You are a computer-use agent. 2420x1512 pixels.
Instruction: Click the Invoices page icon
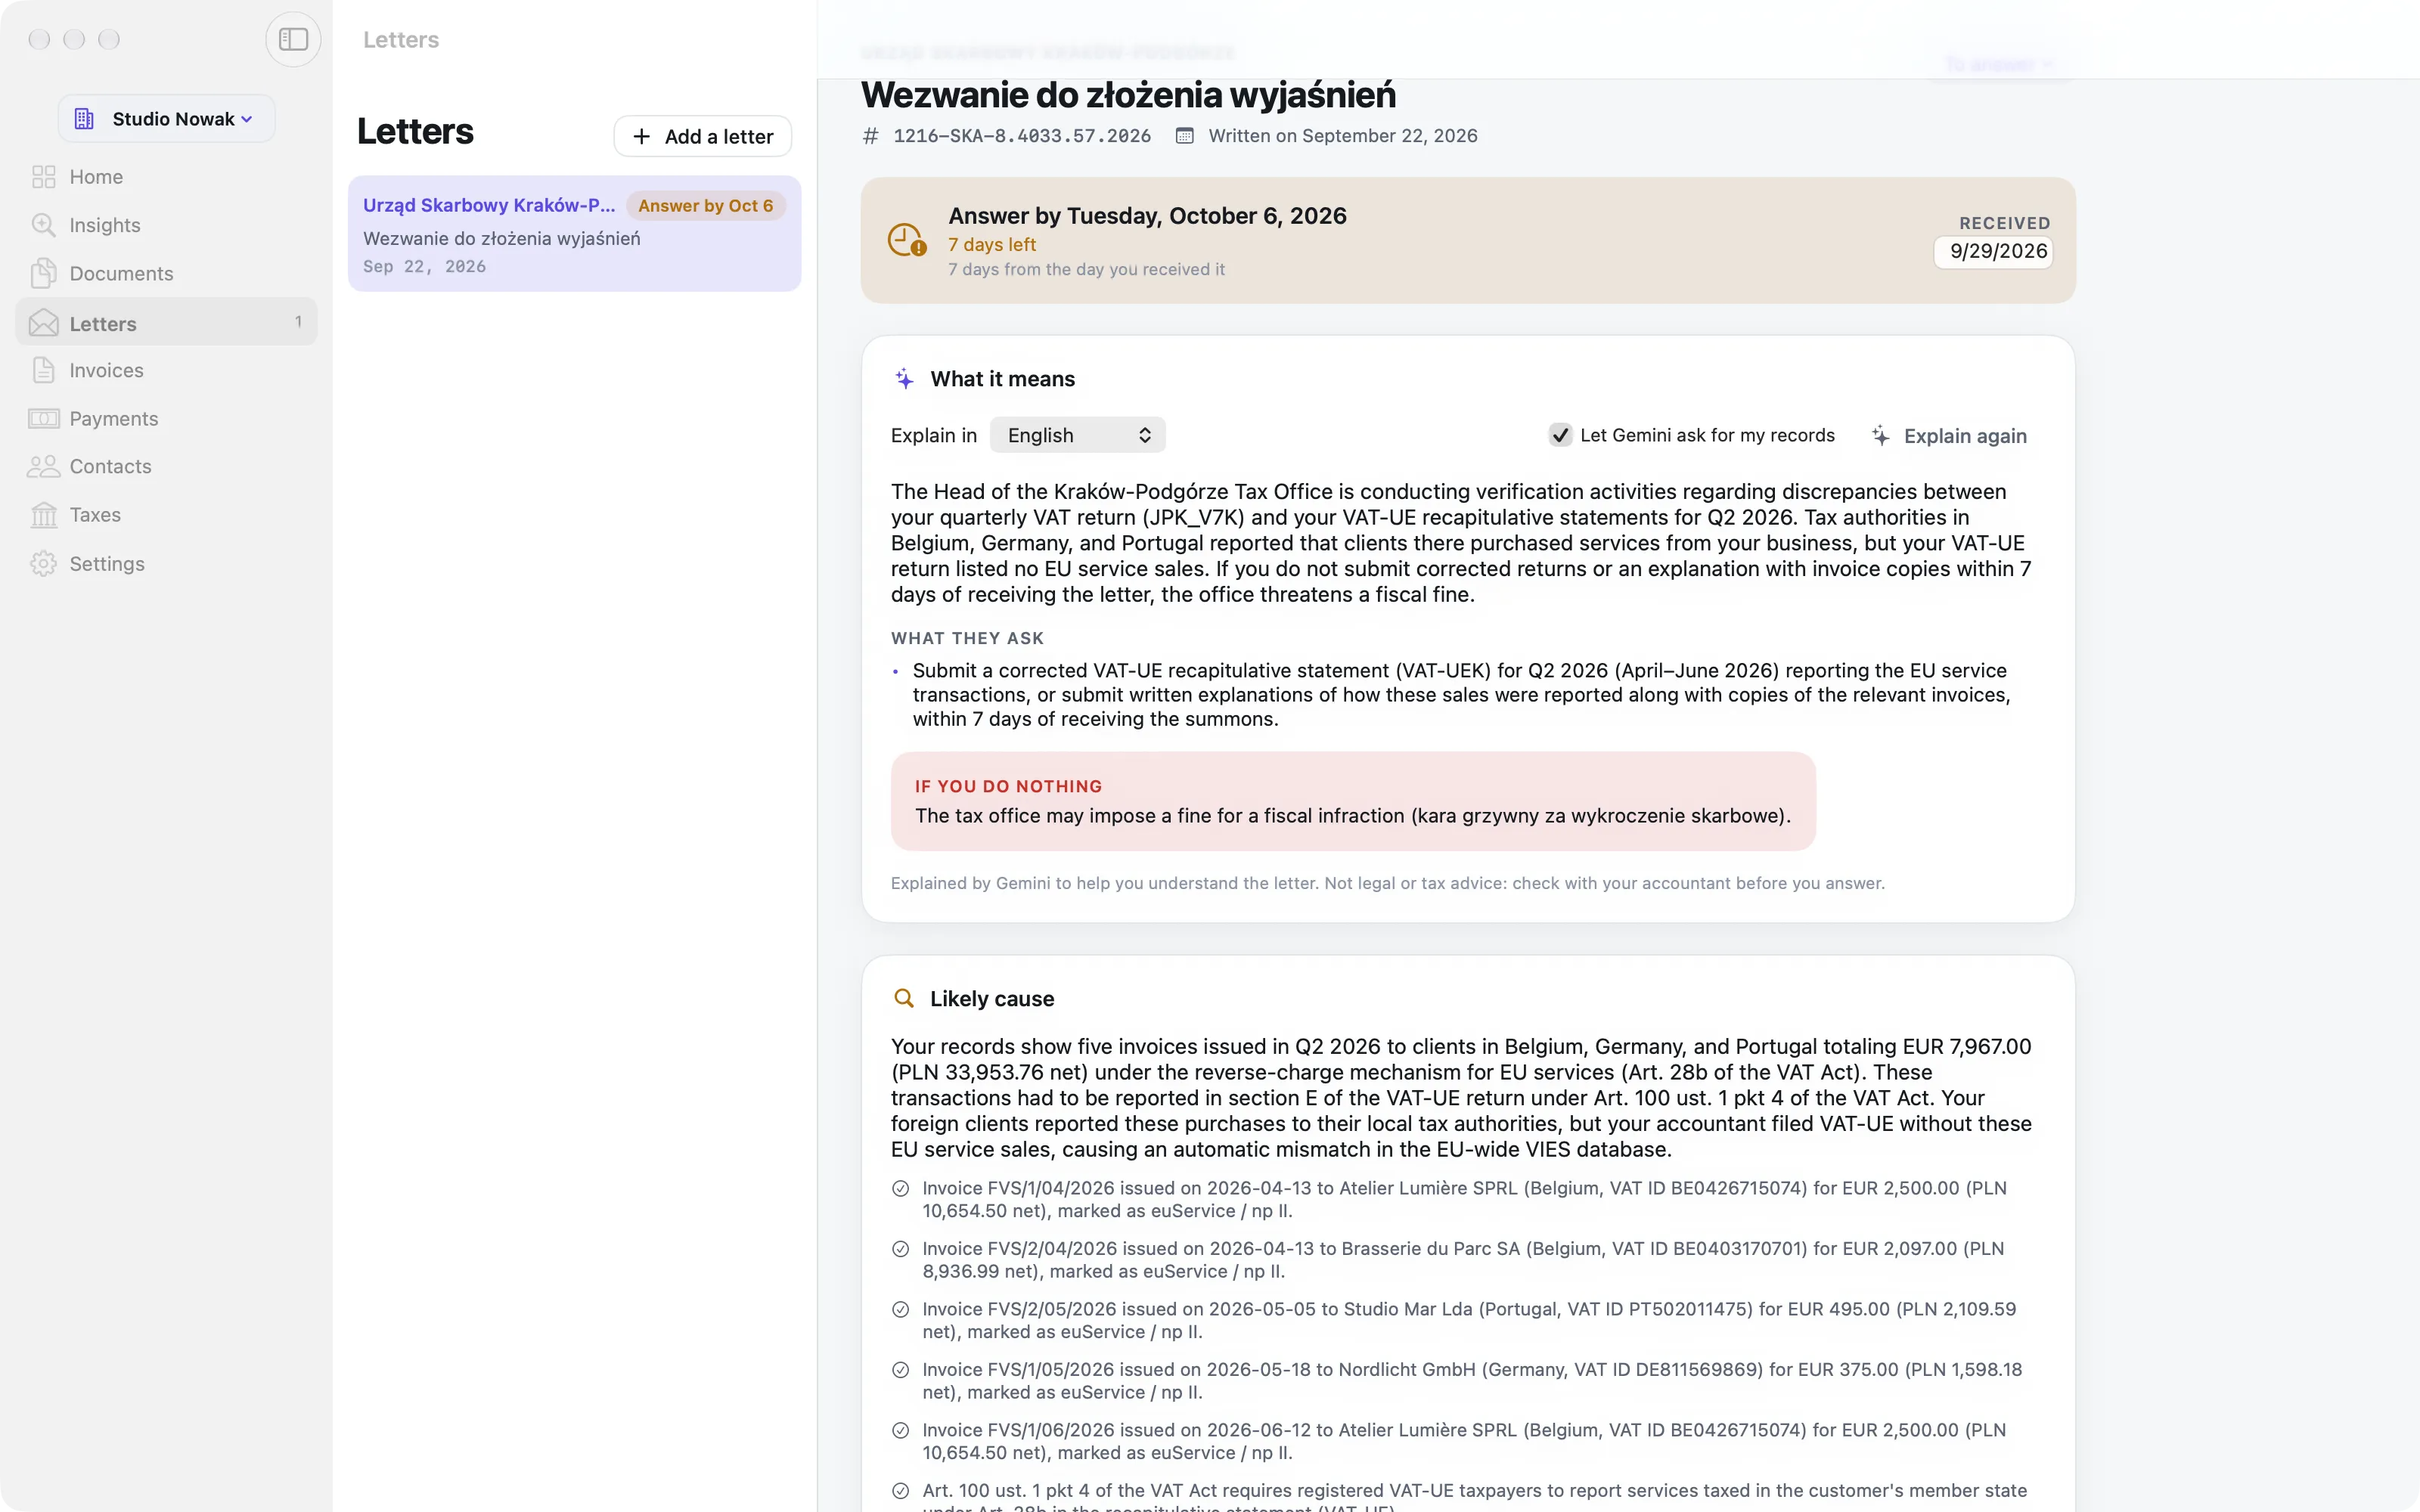[x=43, y=370]
